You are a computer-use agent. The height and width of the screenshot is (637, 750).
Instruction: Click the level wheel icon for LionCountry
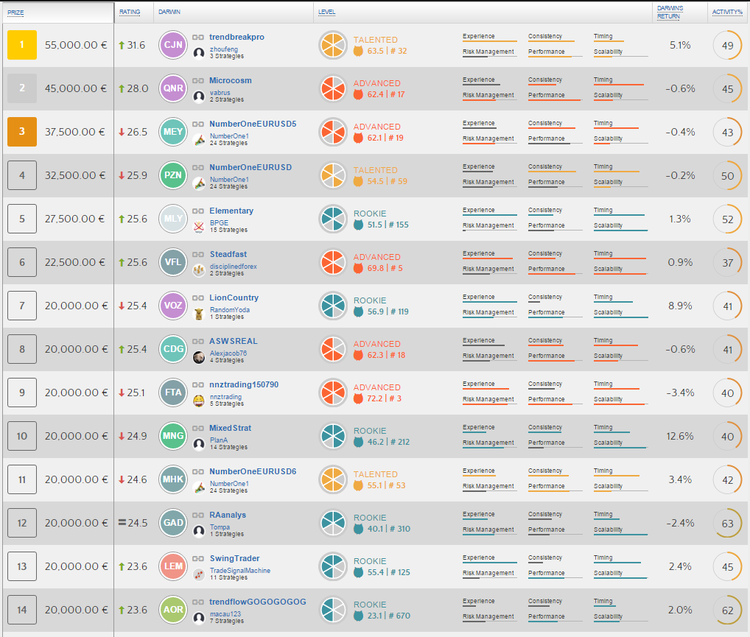pos(333,306)
